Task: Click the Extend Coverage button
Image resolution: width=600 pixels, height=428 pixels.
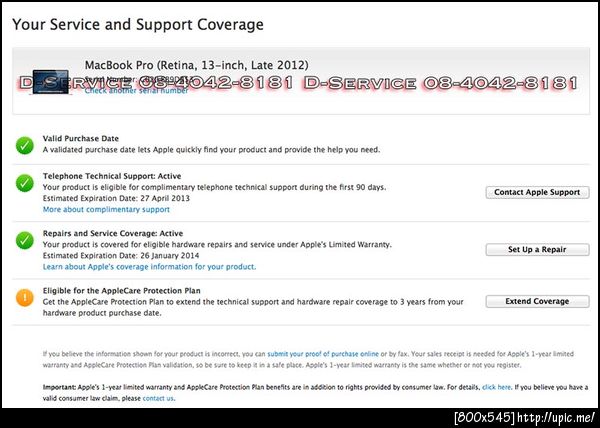Action: point(537,301)
